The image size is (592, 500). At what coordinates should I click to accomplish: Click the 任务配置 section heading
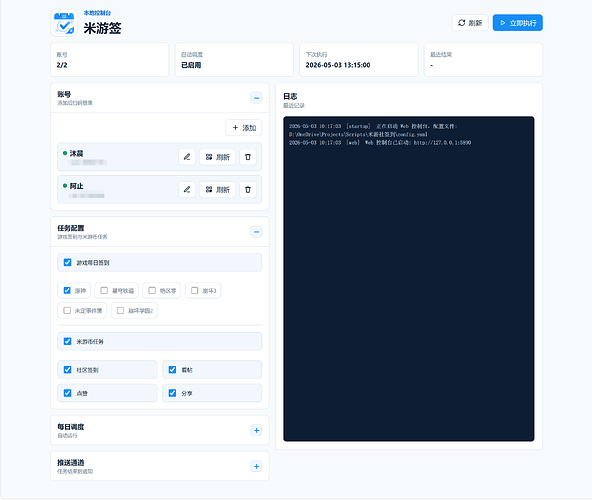click(71, 228)
